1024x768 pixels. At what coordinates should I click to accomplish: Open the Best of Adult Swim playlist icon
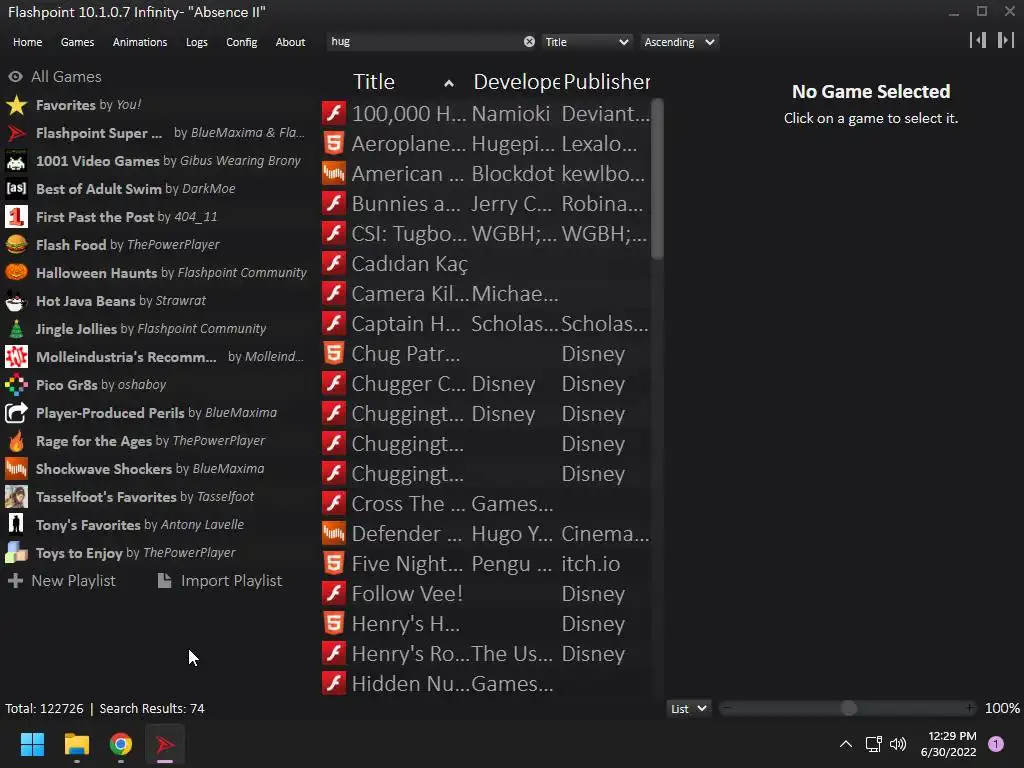pyautogui.click(x=16, y=189)
